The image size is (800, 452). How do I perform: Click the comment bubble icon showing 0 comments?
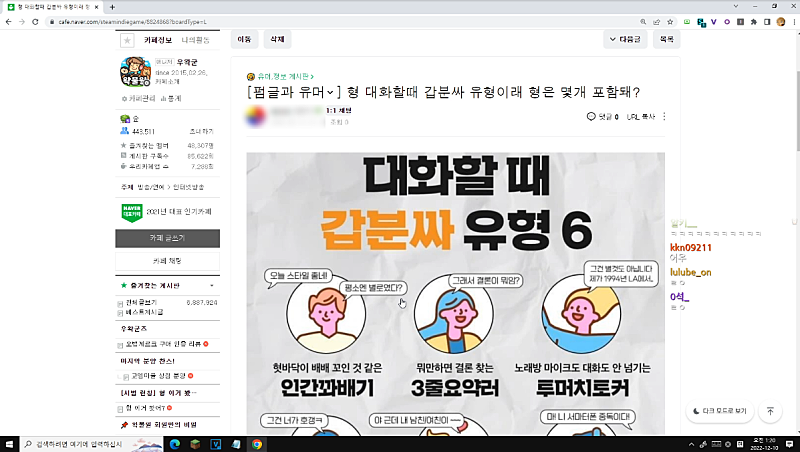[591, 117]
